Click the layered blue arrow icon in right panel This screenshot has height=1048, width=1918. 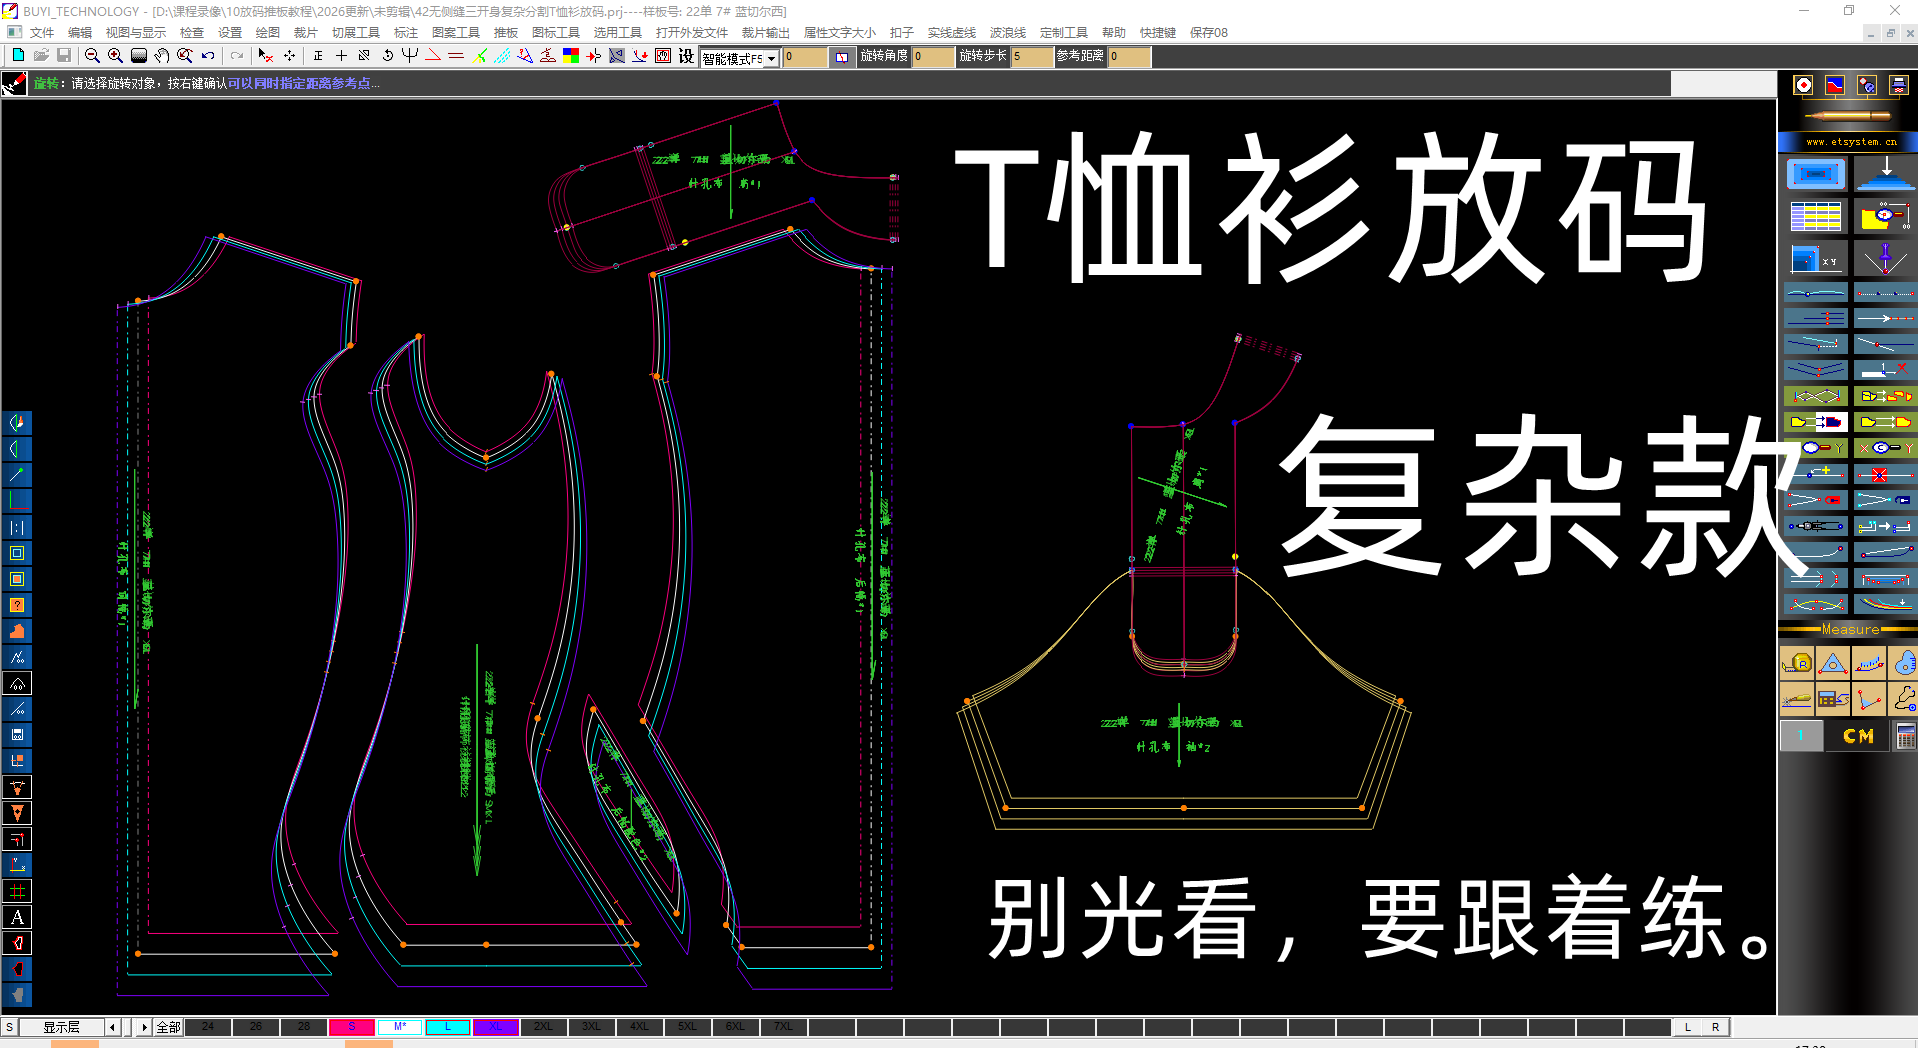coord(1884,173)
